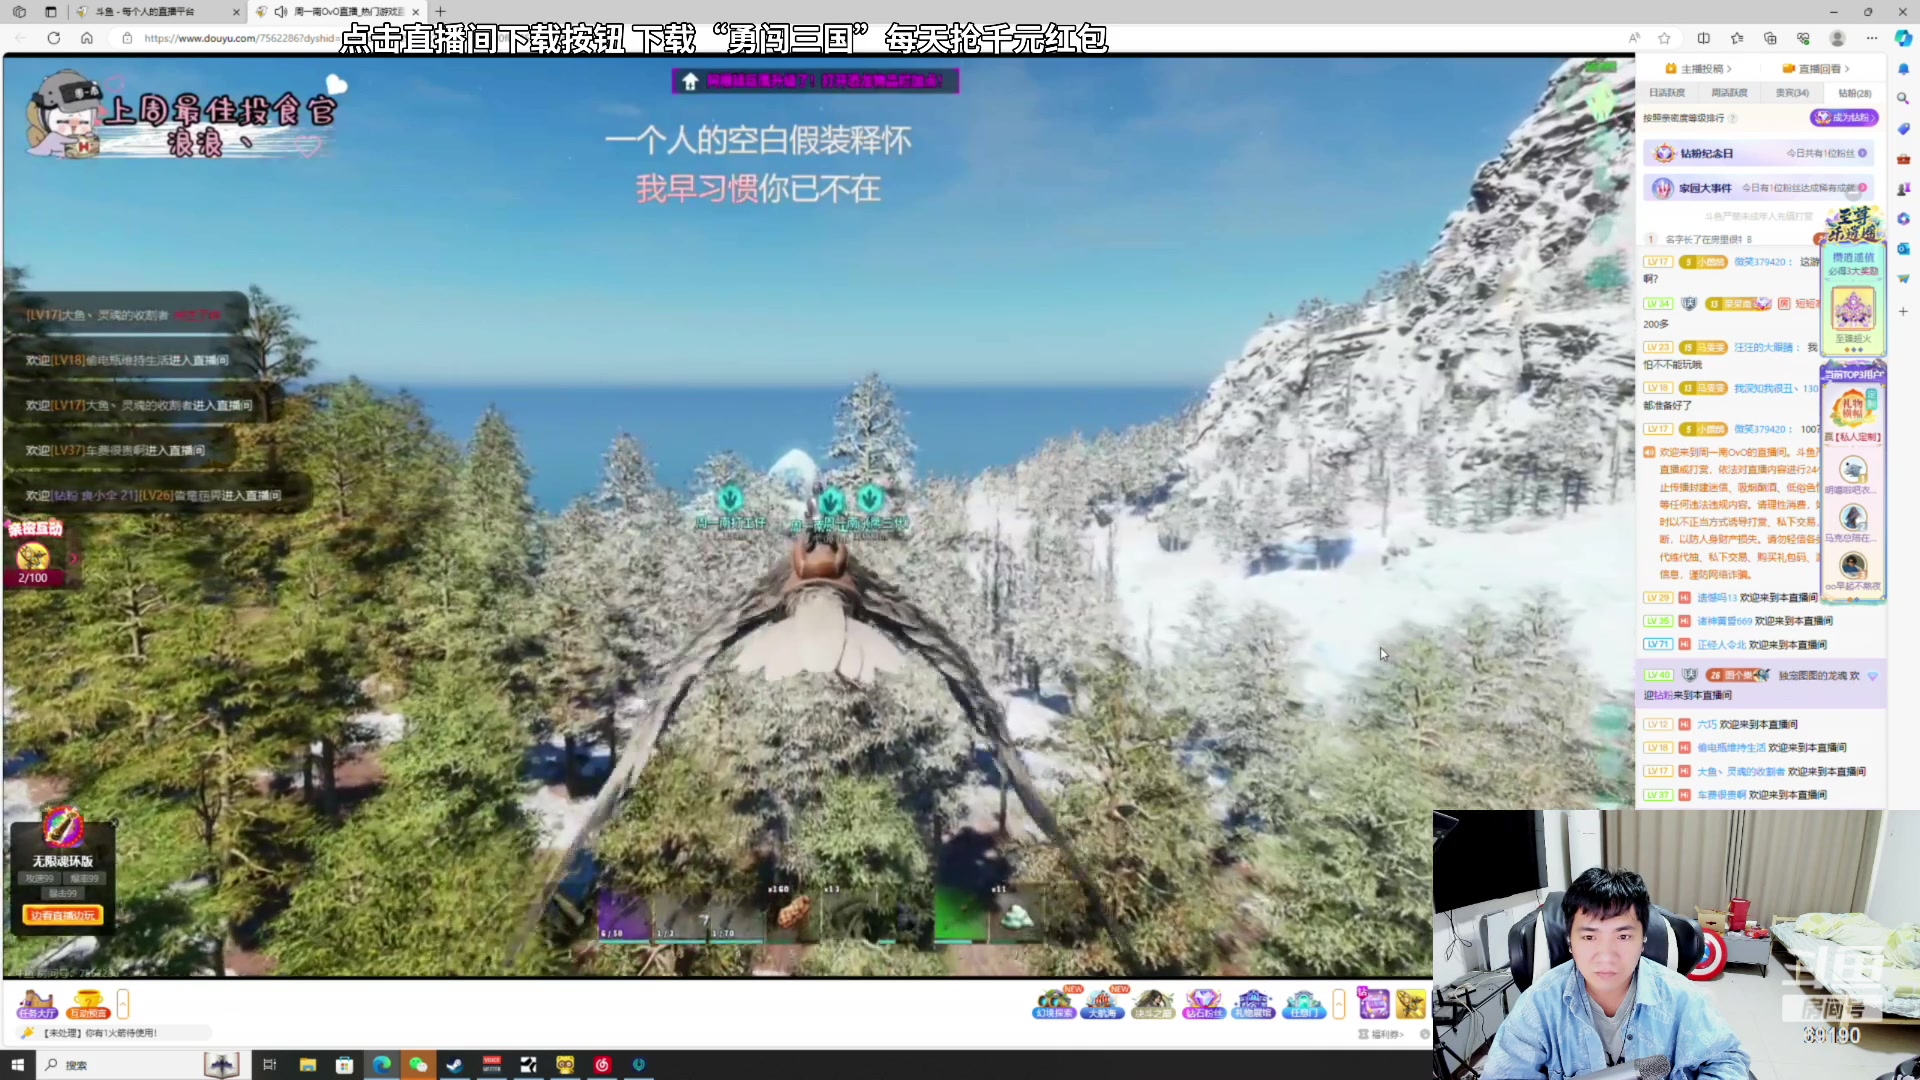
Task: Click 成为钻粉 become diamond fan button
Action: (1844, 118)
